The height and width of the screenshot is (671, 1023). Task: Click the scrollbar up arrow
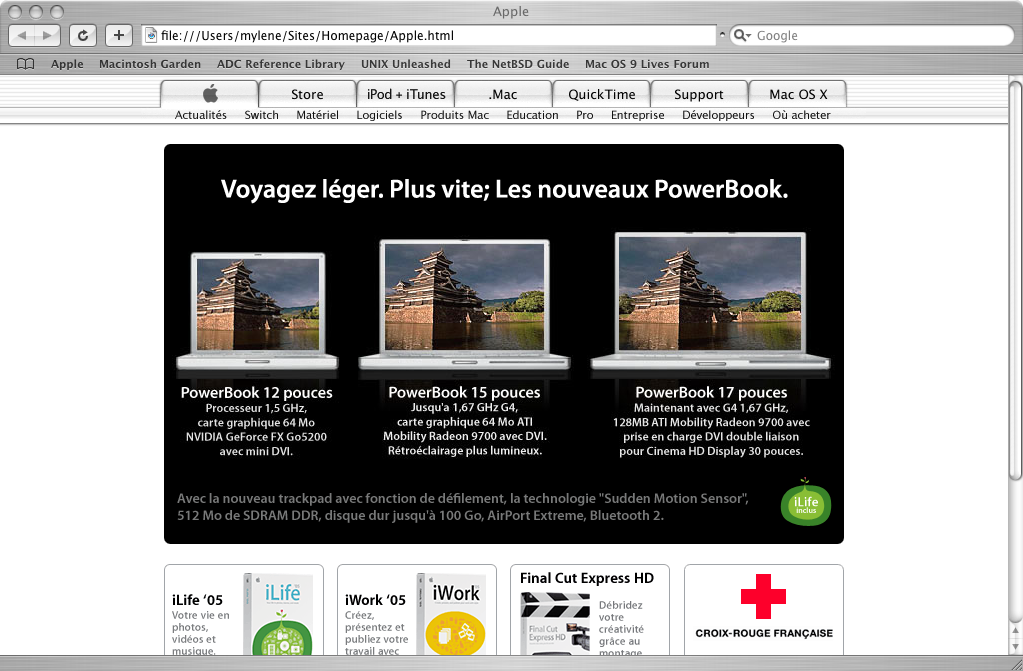(x=1016, y=631)
